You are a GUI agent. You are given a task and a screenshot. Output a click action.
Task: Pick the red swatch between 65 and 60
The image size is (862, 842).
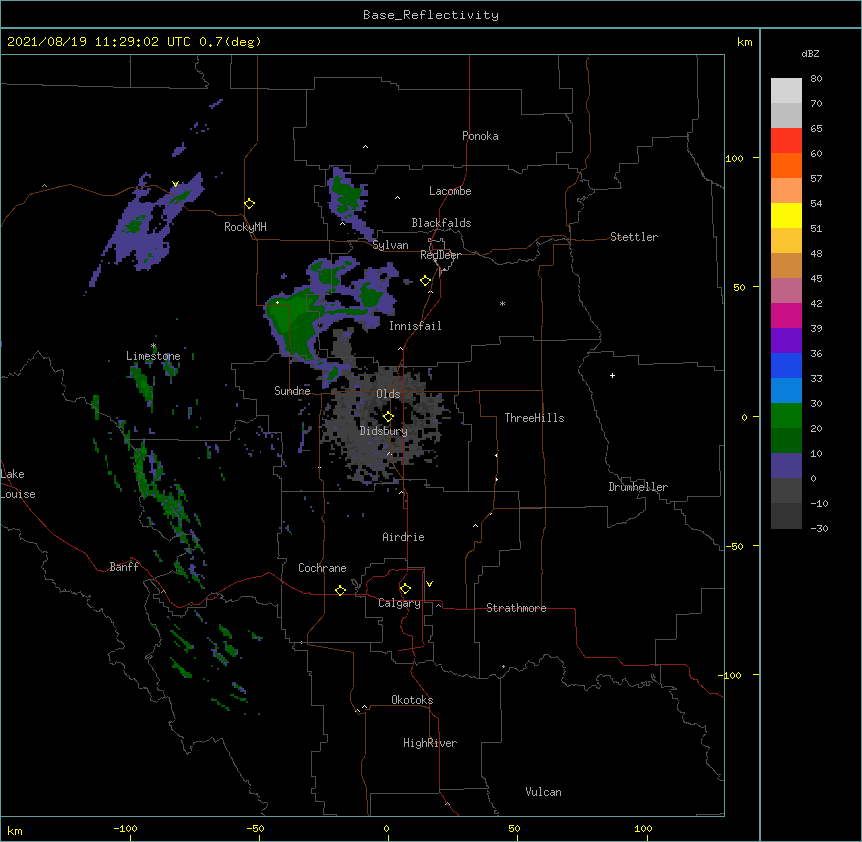coord(786,141)
